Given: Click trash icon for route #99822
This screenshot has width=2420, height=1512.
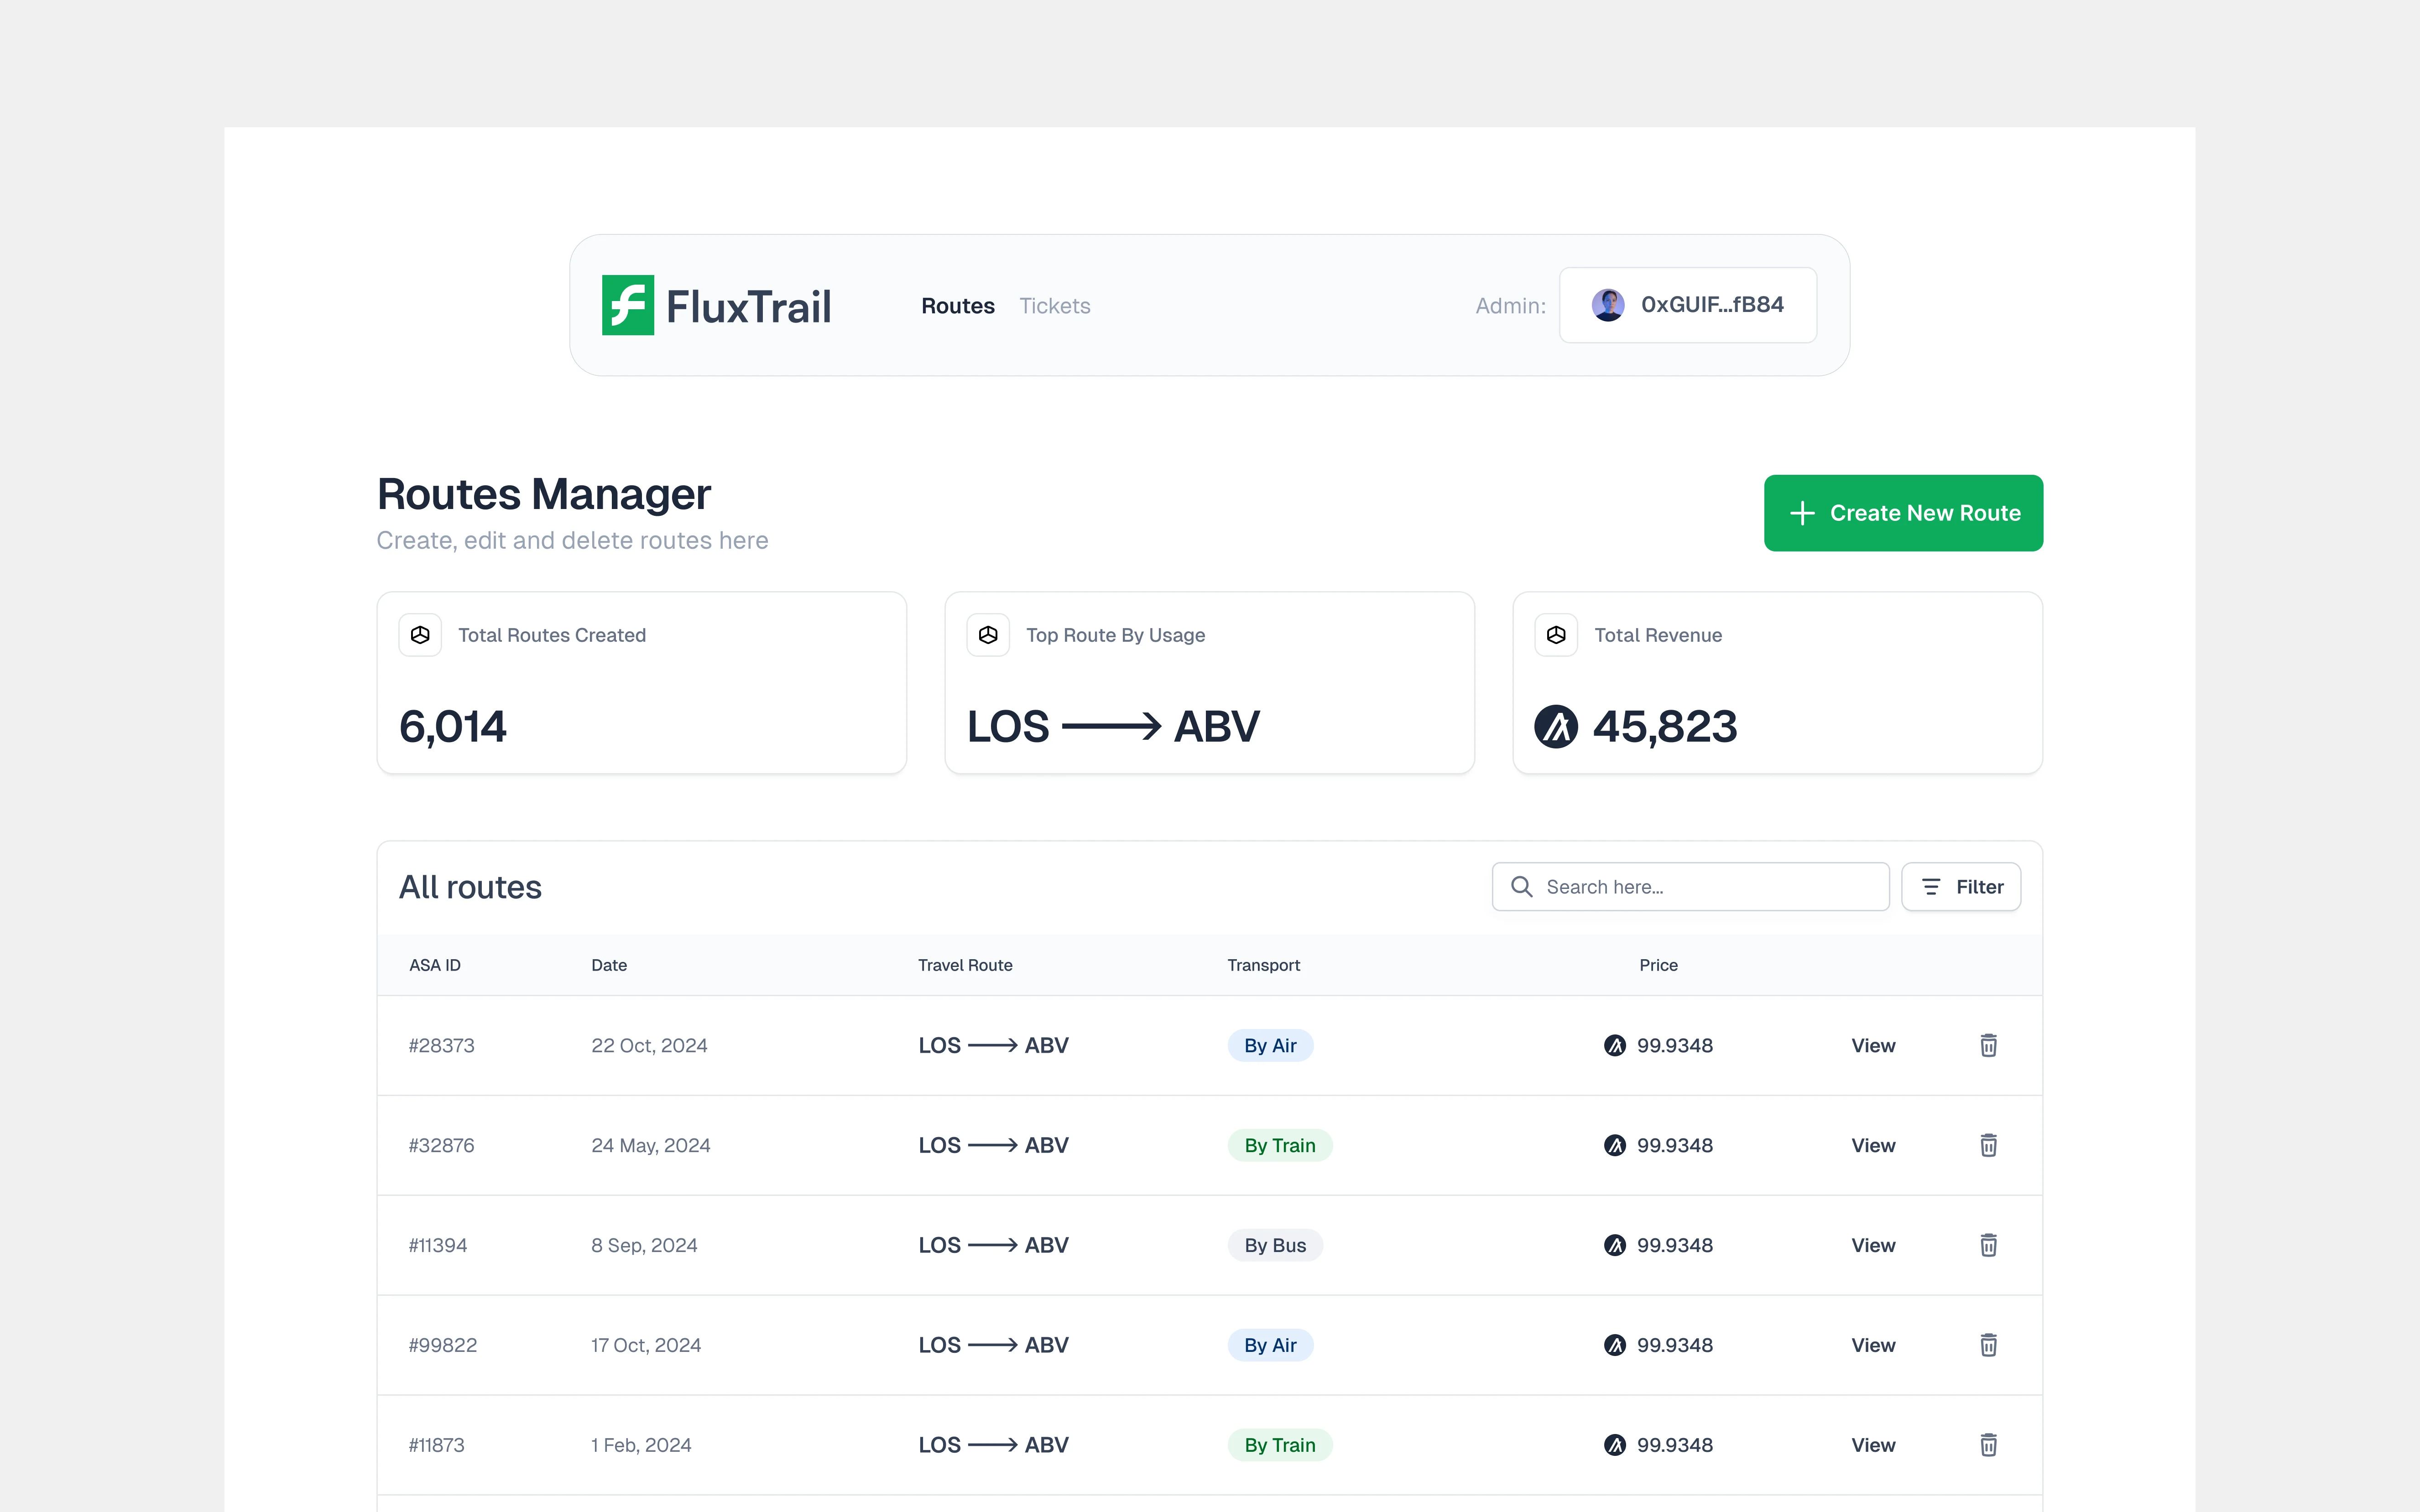Looking at the screenshot, I should pyautogui.click(x=1988, y=1345).
